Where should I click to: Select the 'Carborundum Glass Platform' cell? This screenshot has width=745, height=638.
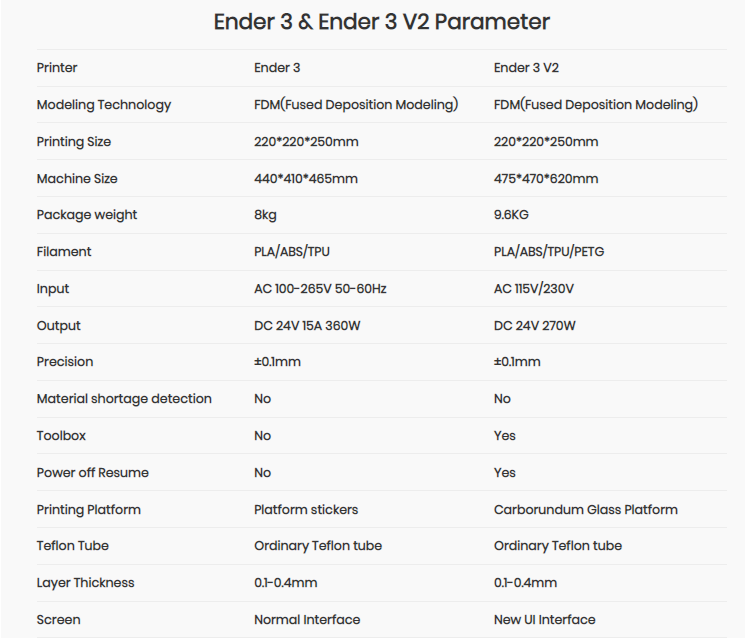[x=586, y=510]
